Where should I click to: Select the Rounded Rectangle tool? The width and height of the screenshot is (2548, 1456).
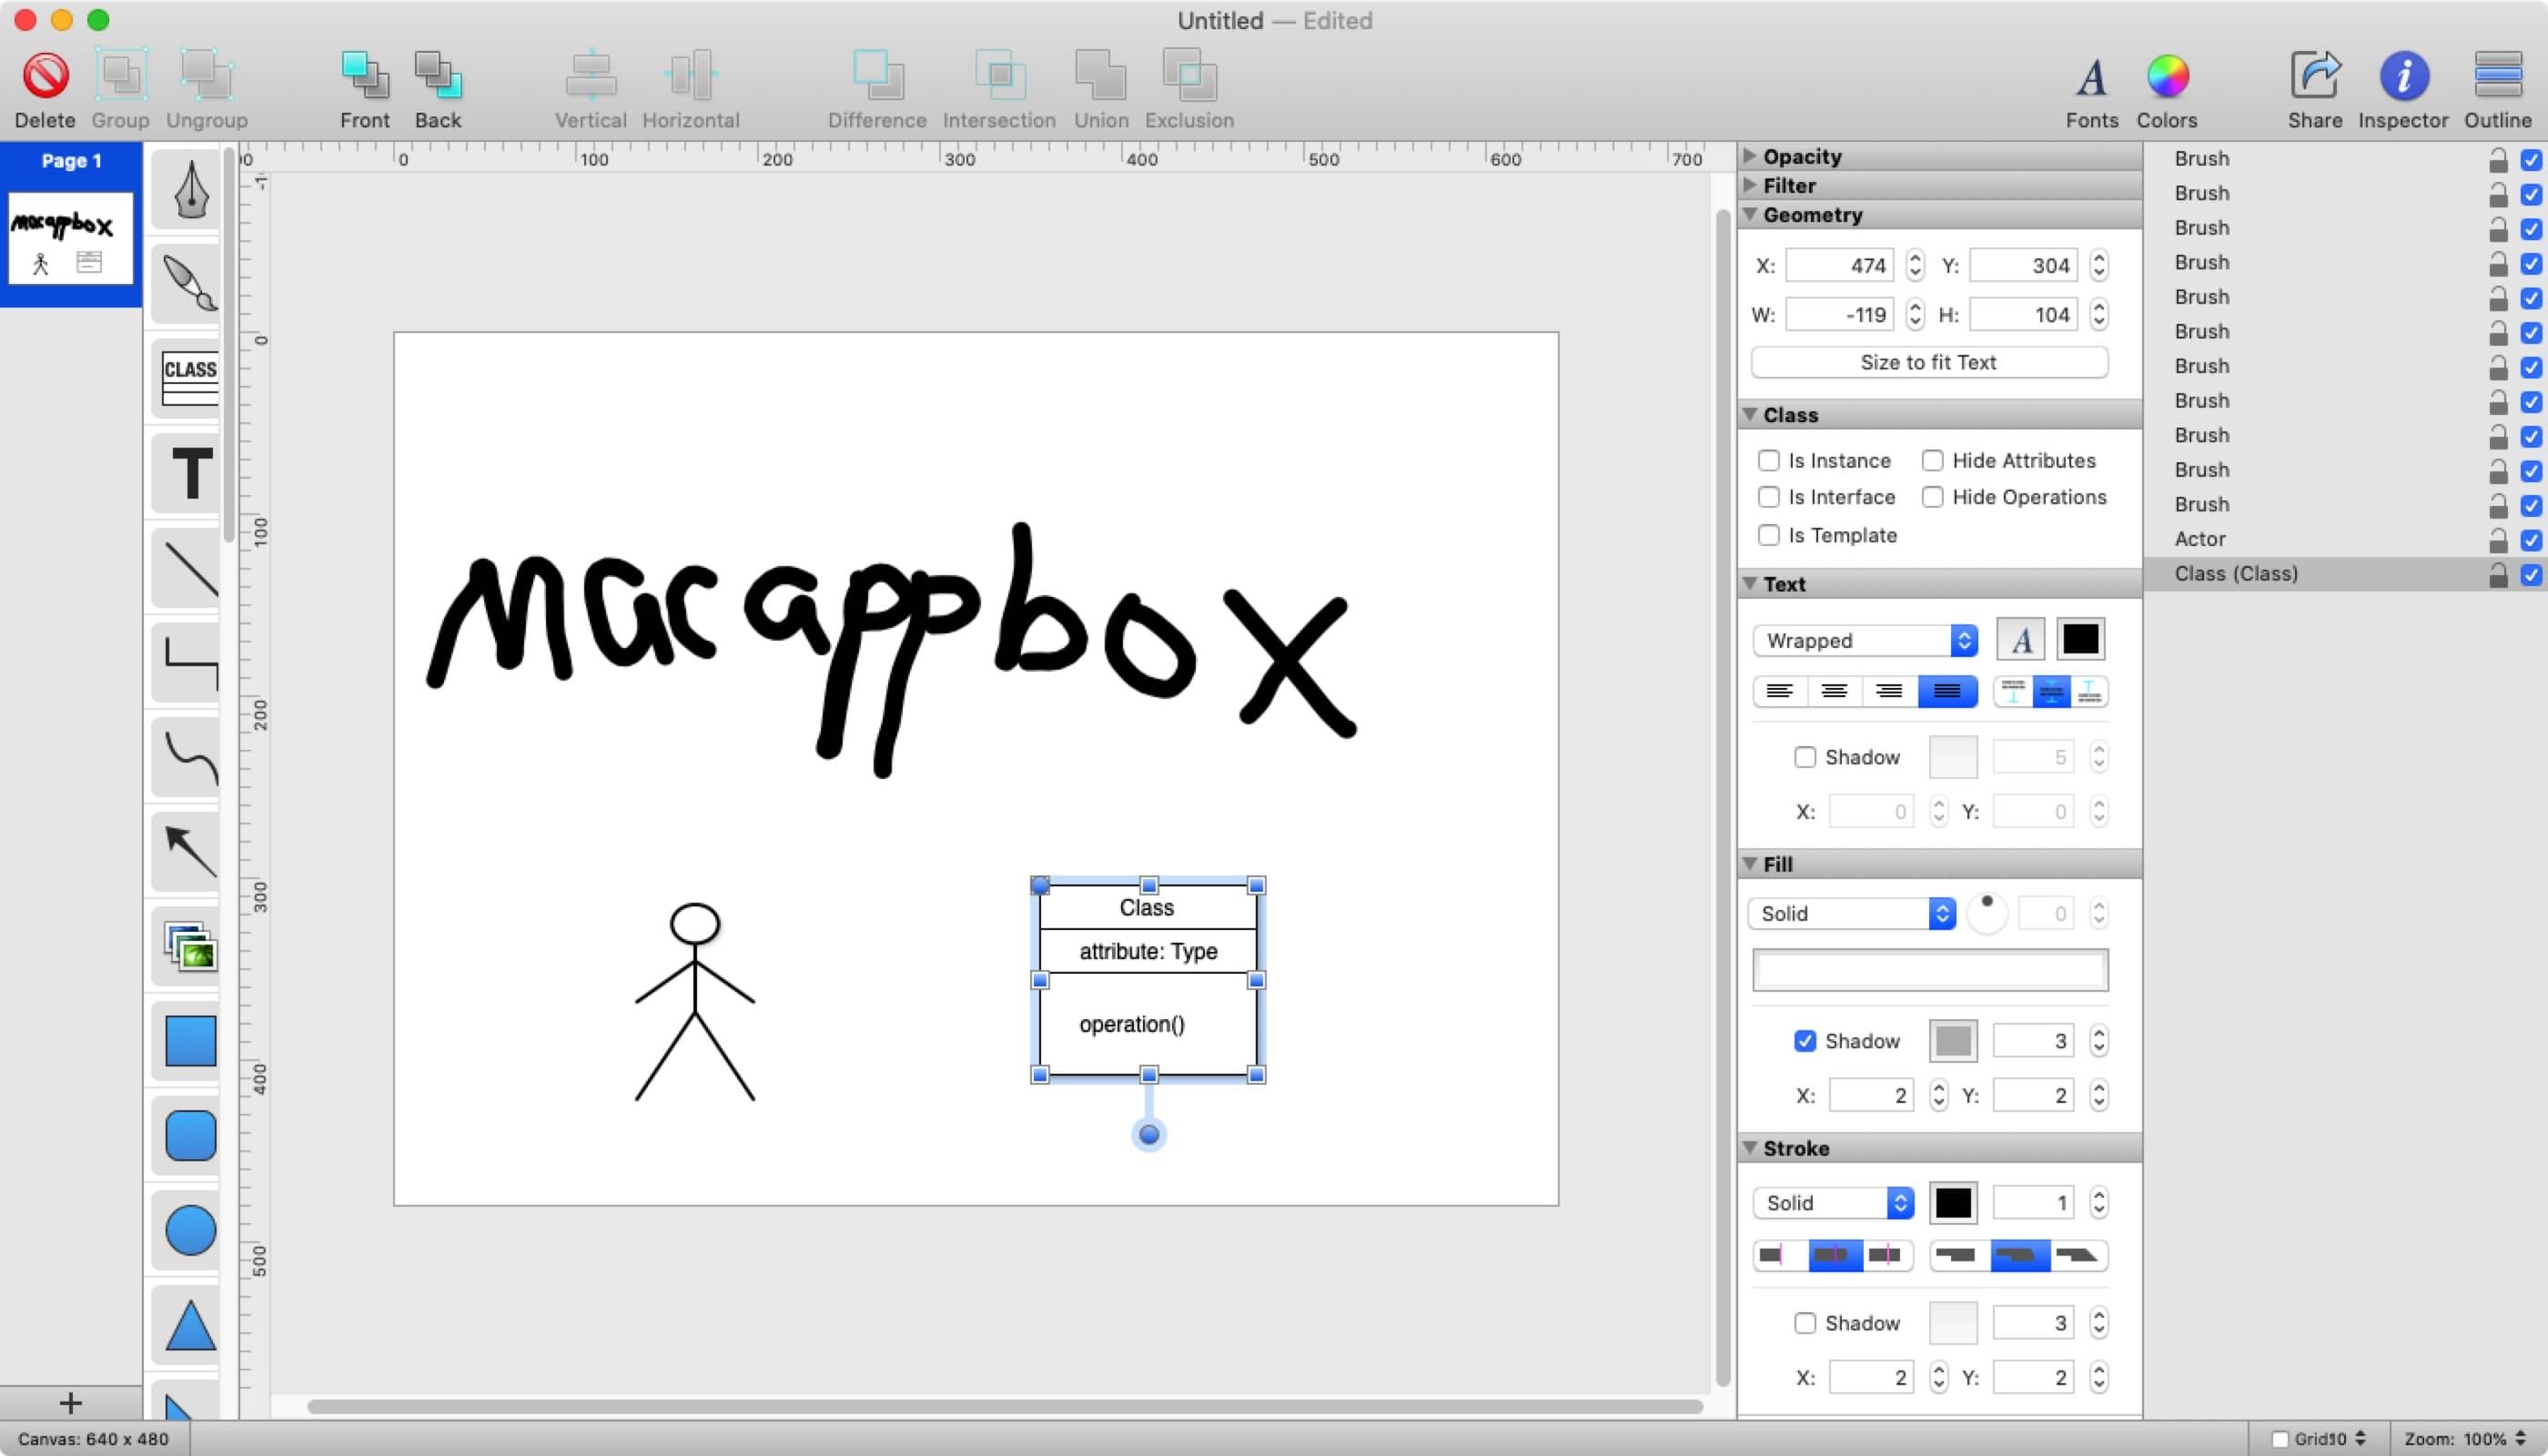[188, 1136]
